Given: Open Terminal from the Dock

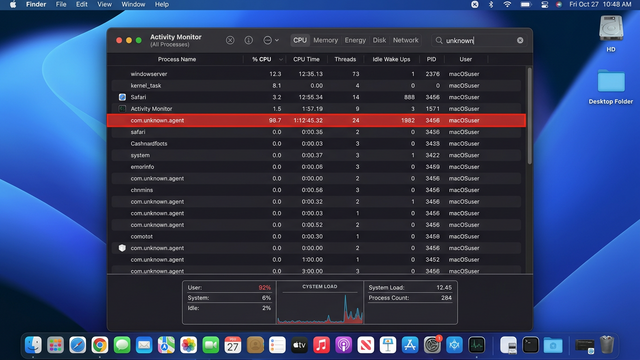Looking at the screenshot, I should click(x=531, y=345).
